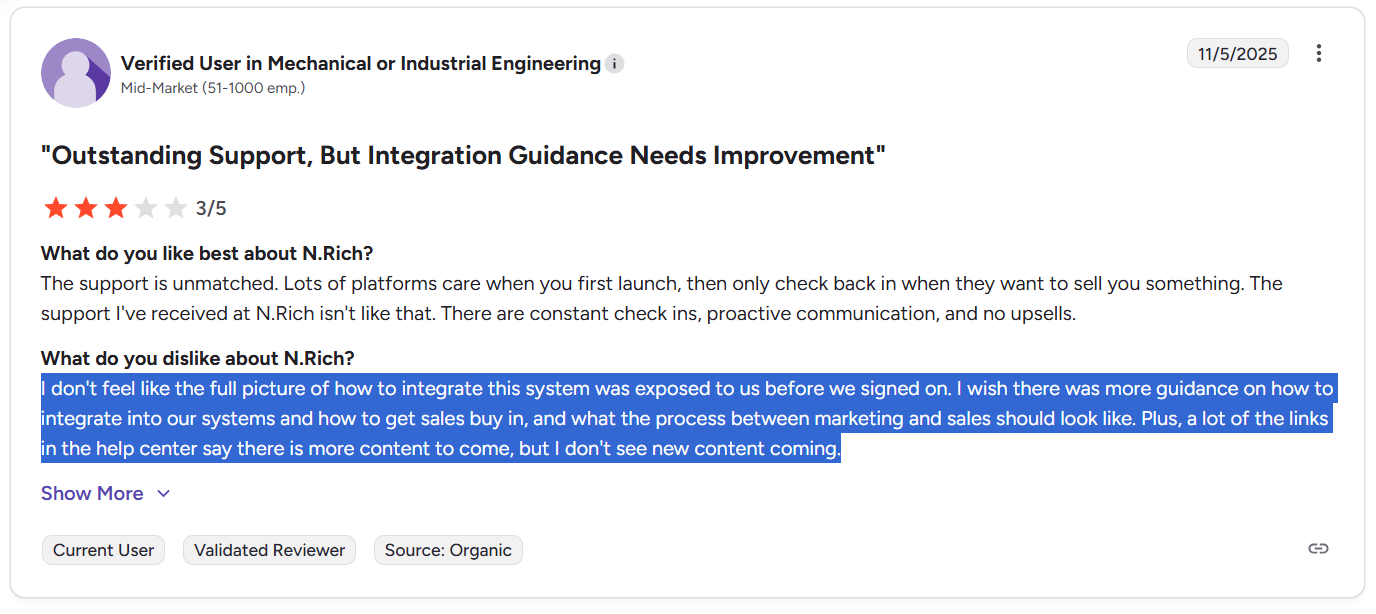
Task: Click the grayed-out fifth star
Action: tap(175, 207)
